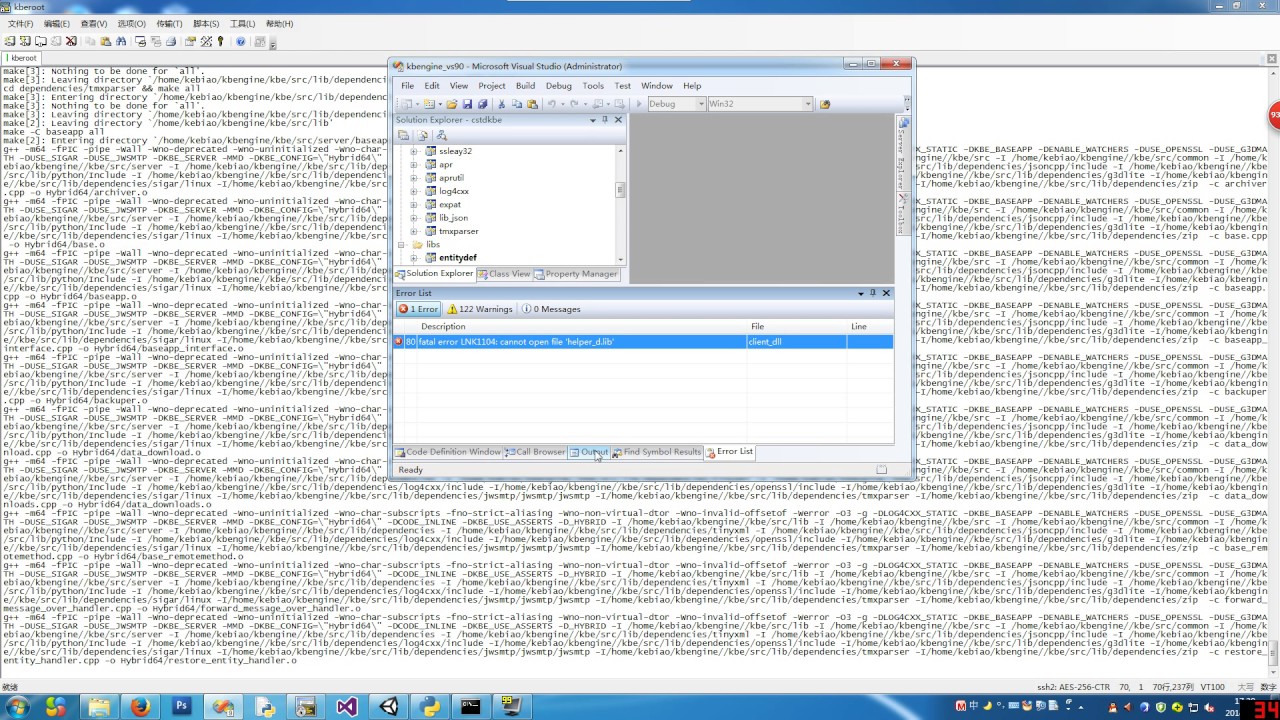This screenshot has width=1280, height=720.
Task: Toggle the 1 Error filter button
Action: tap(419, 309)
